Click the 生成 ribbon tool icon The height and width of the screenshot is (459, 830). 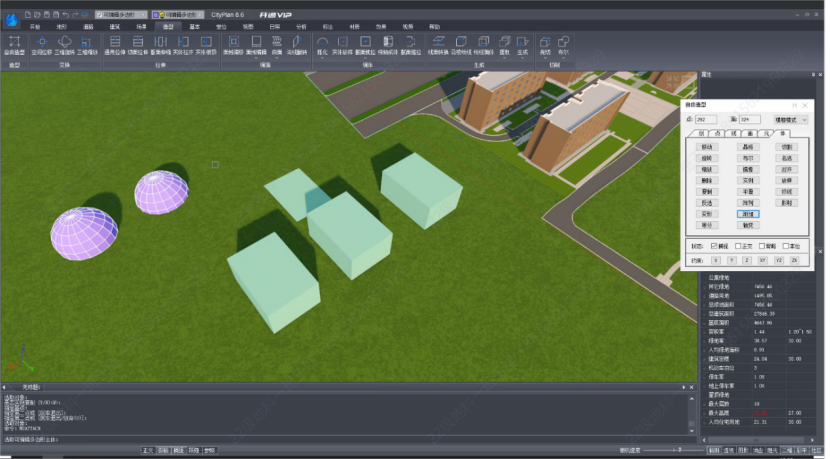(521, 41)
